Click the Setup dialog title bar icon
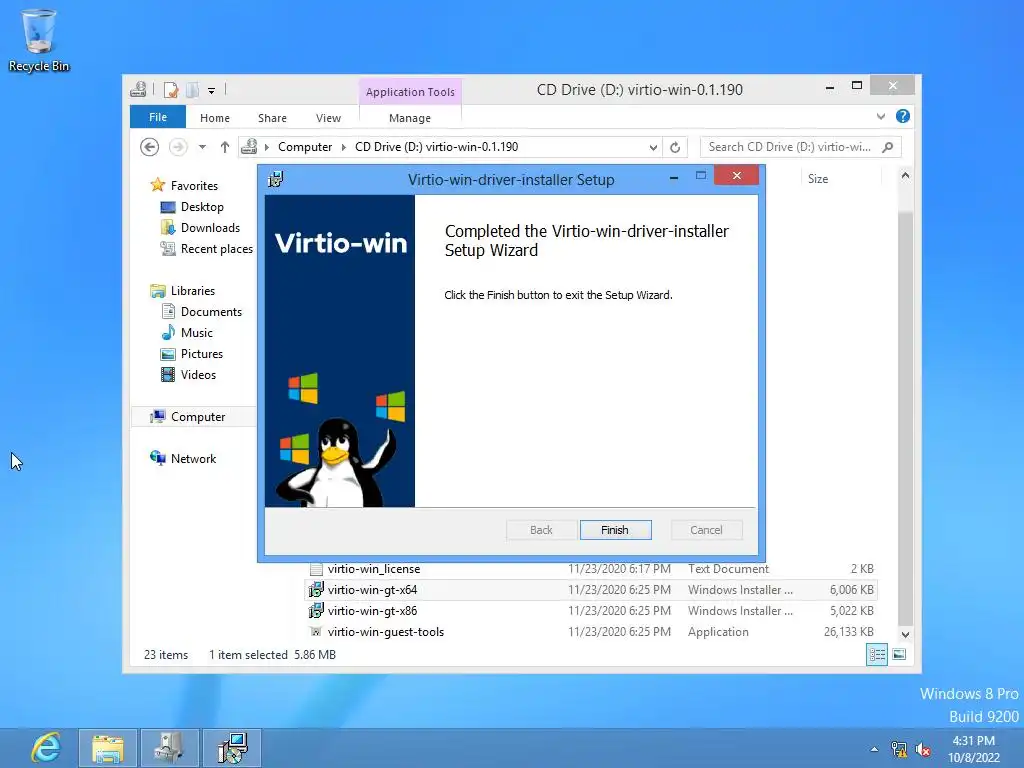Image resolution: width=1024 pixels, height=768 pixels. pyautogui.click(x=276, y=179)
